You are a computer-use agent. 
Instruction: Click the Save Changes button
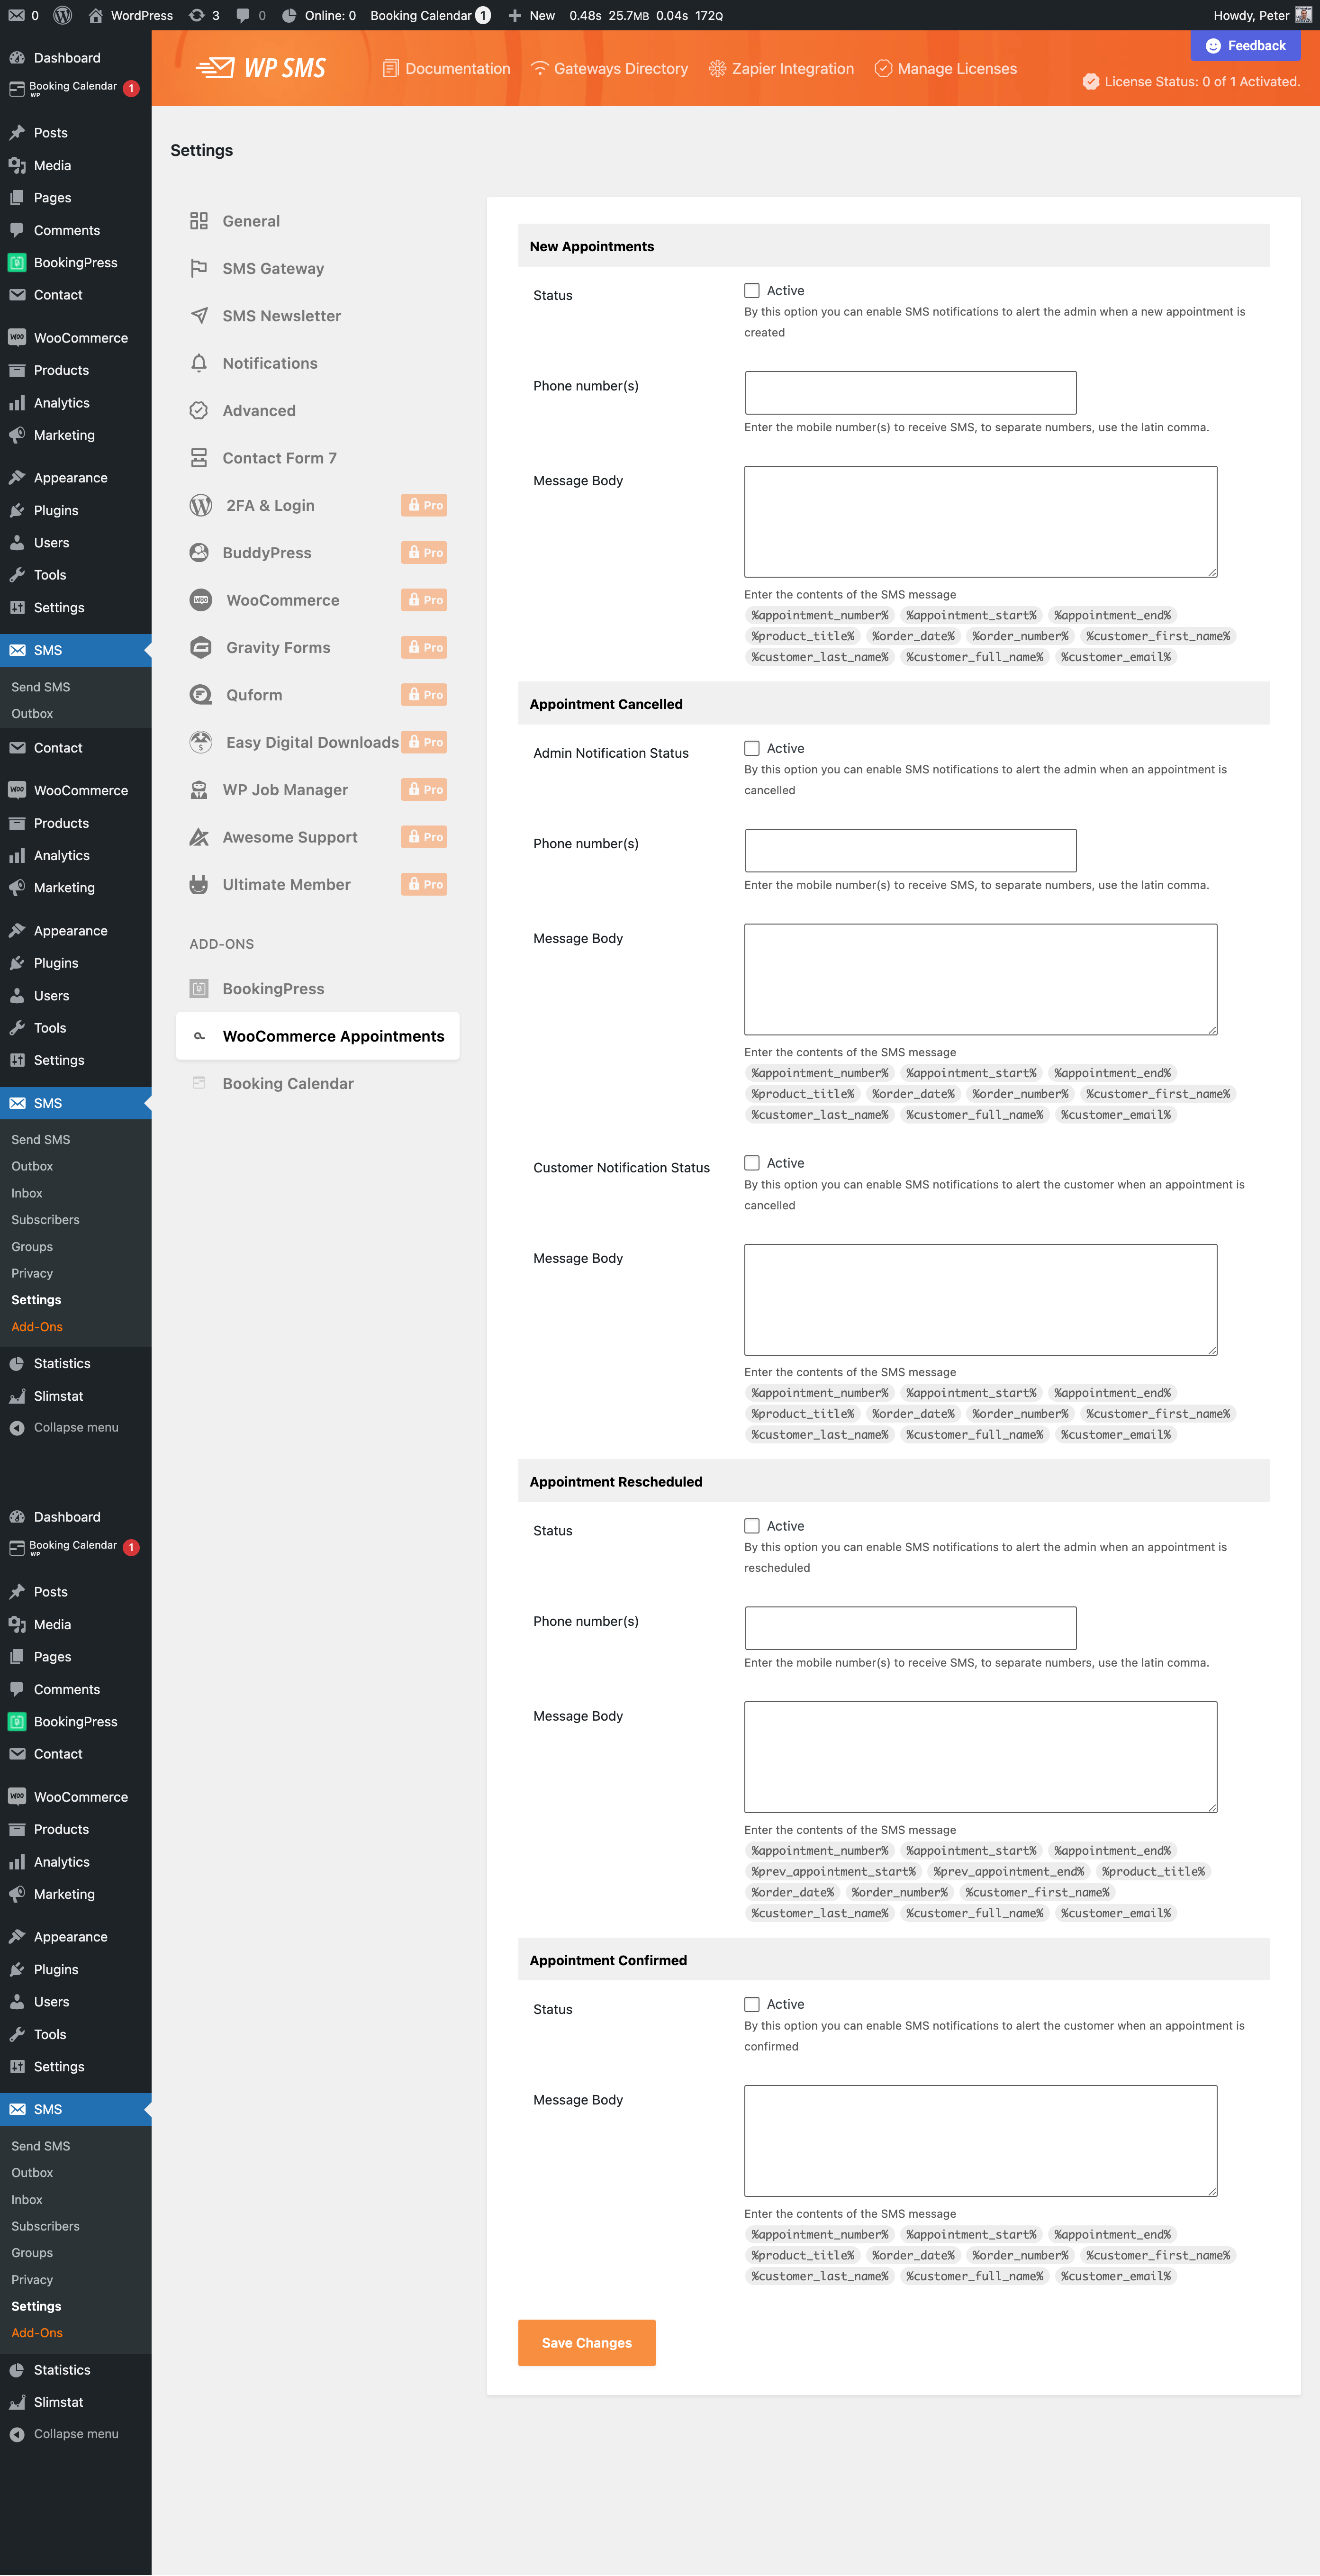point(587,2343)
